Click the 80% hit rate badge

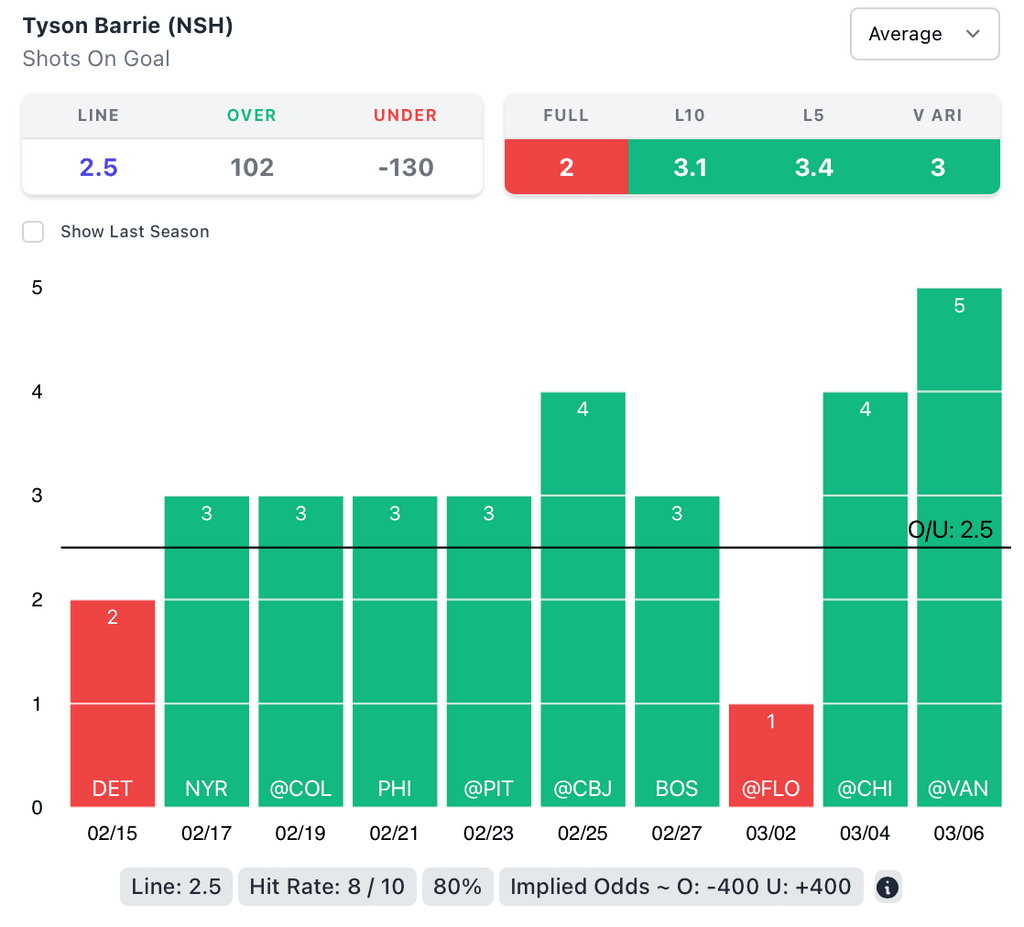pos(458,886)
